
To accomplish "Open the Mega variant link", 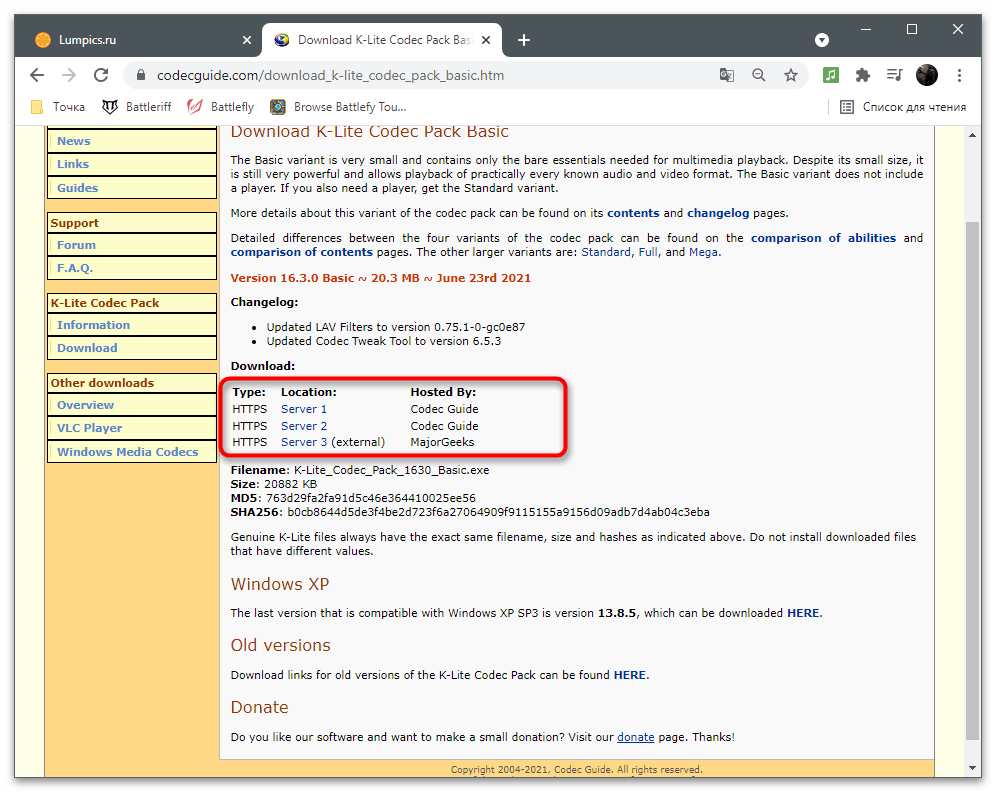I will tap(703, 252).
